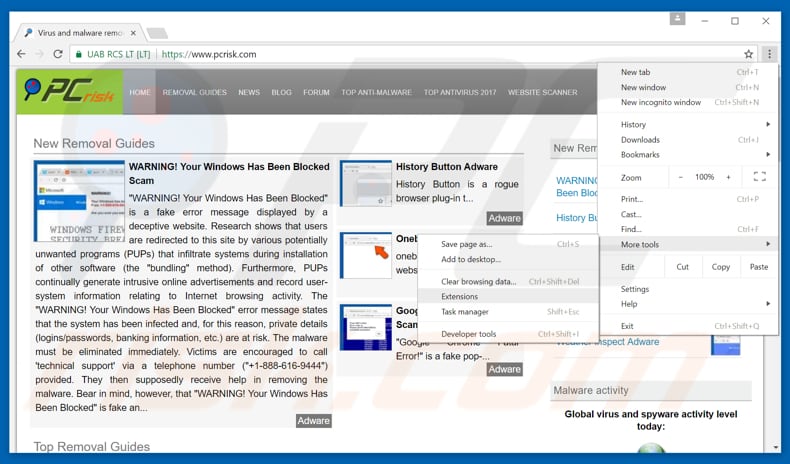Open FORUM navigation item
Image resolution: width=790 pixels, height=464 pixels.
pyautogui.click(x=316, y=92)
